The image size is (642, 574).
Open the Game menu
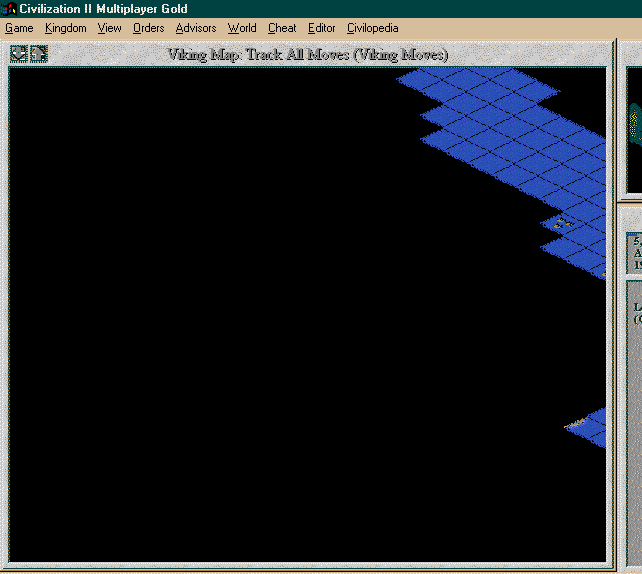pyautogui.click(x=19, y=28)
